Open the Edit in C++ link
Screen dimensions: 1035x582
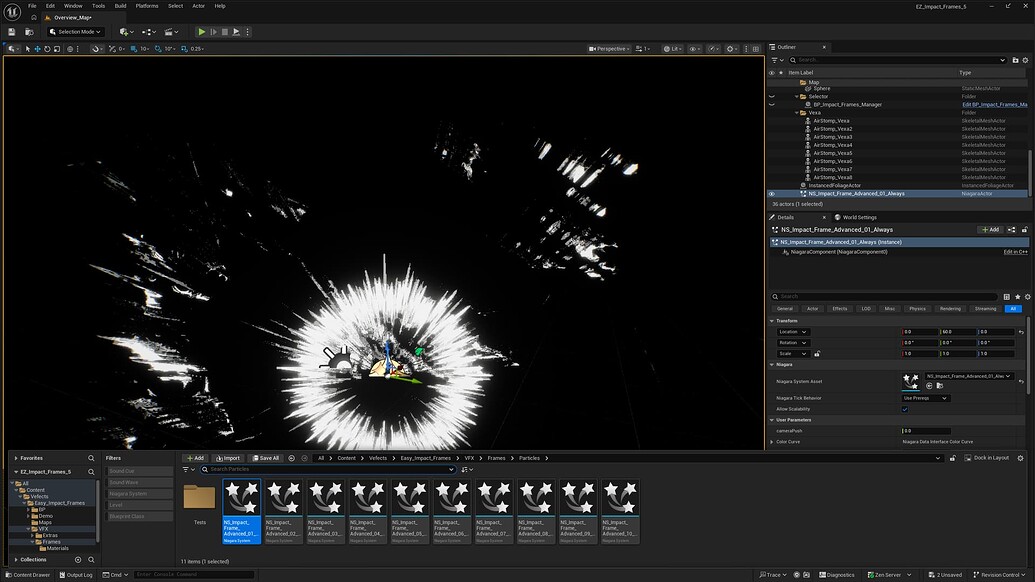(x=1015, y=252)
